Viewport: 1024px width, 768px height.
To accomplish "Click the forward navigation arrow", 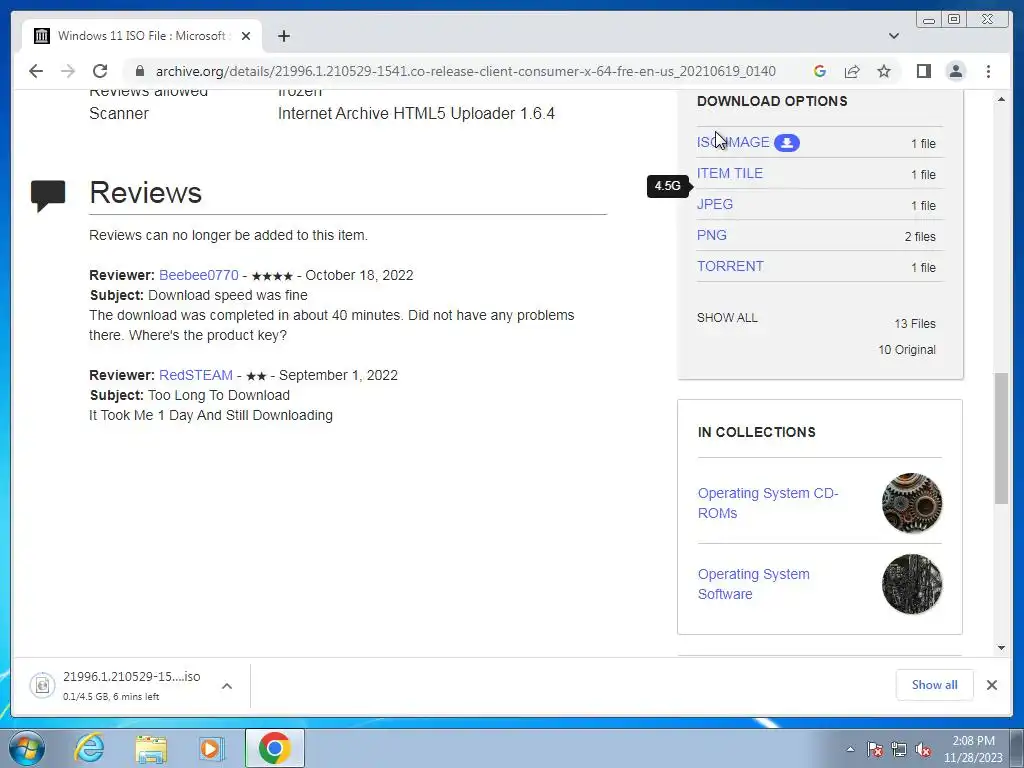I will [x=68, y=71].
